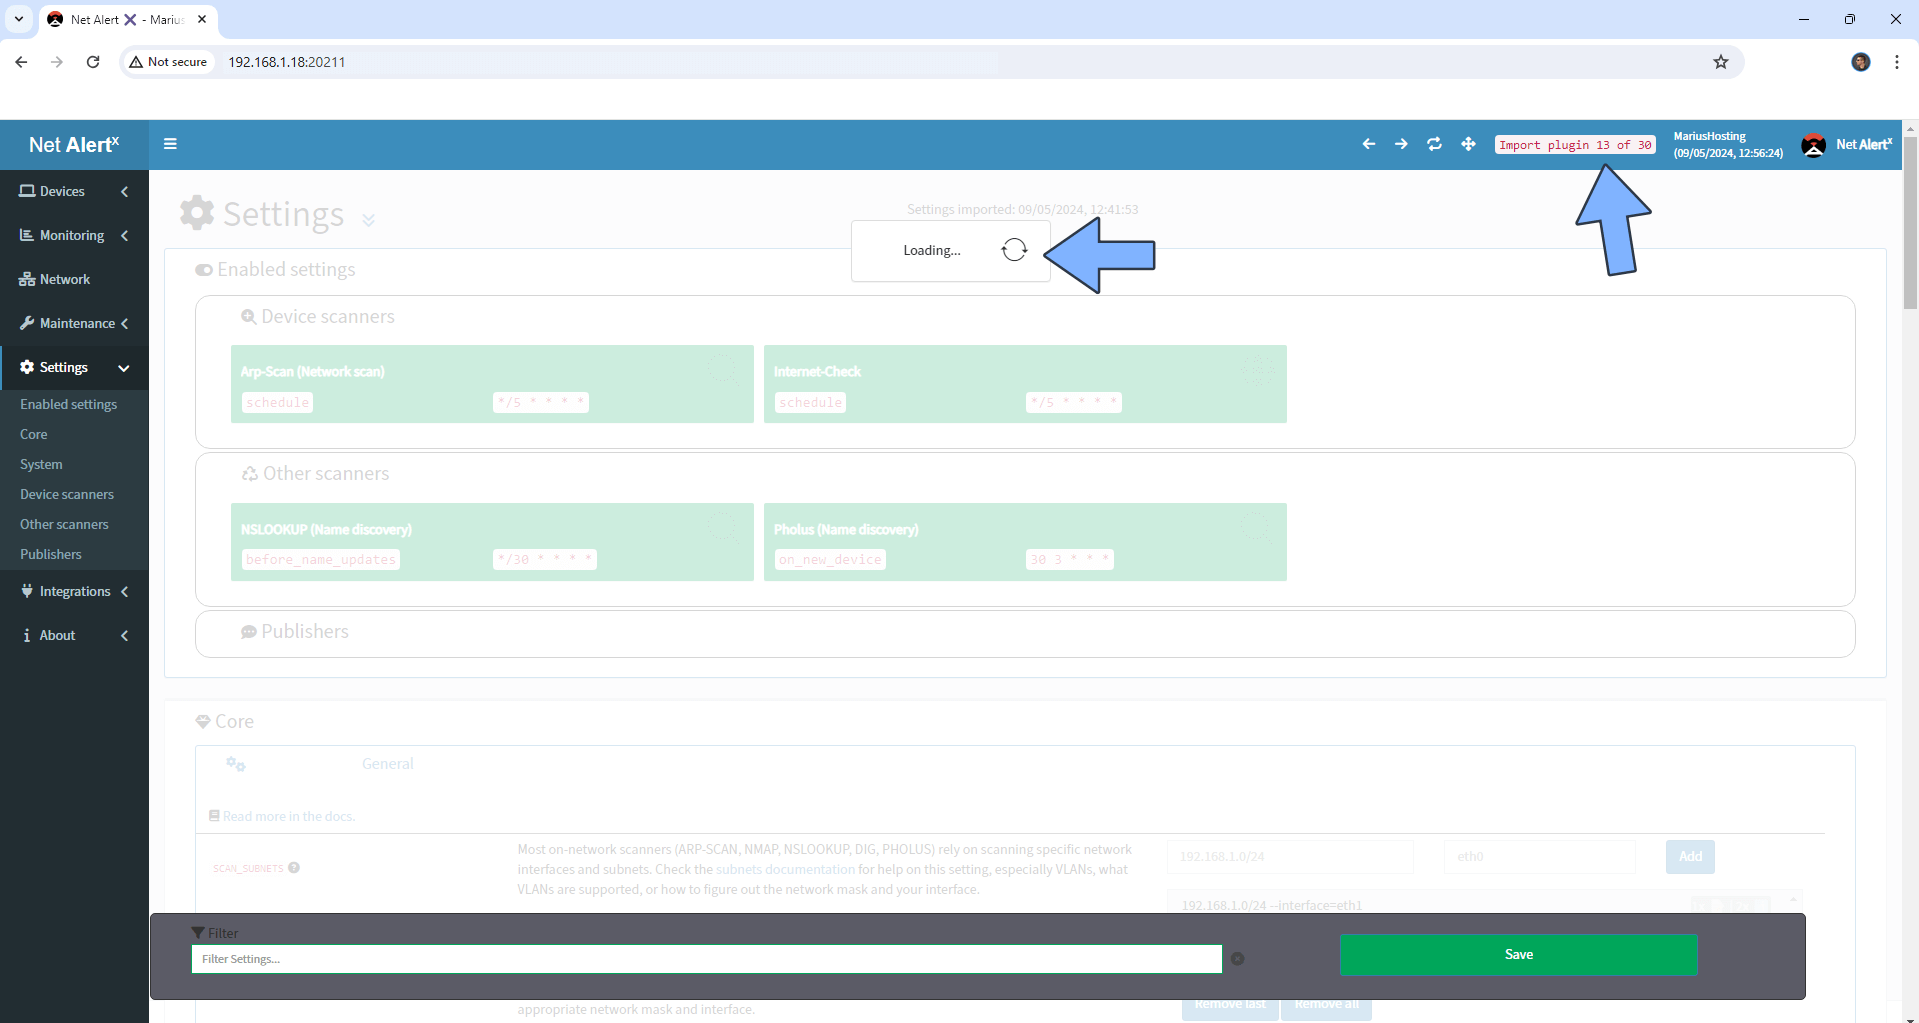Open Integrations via the plug icon

point(27,591)
